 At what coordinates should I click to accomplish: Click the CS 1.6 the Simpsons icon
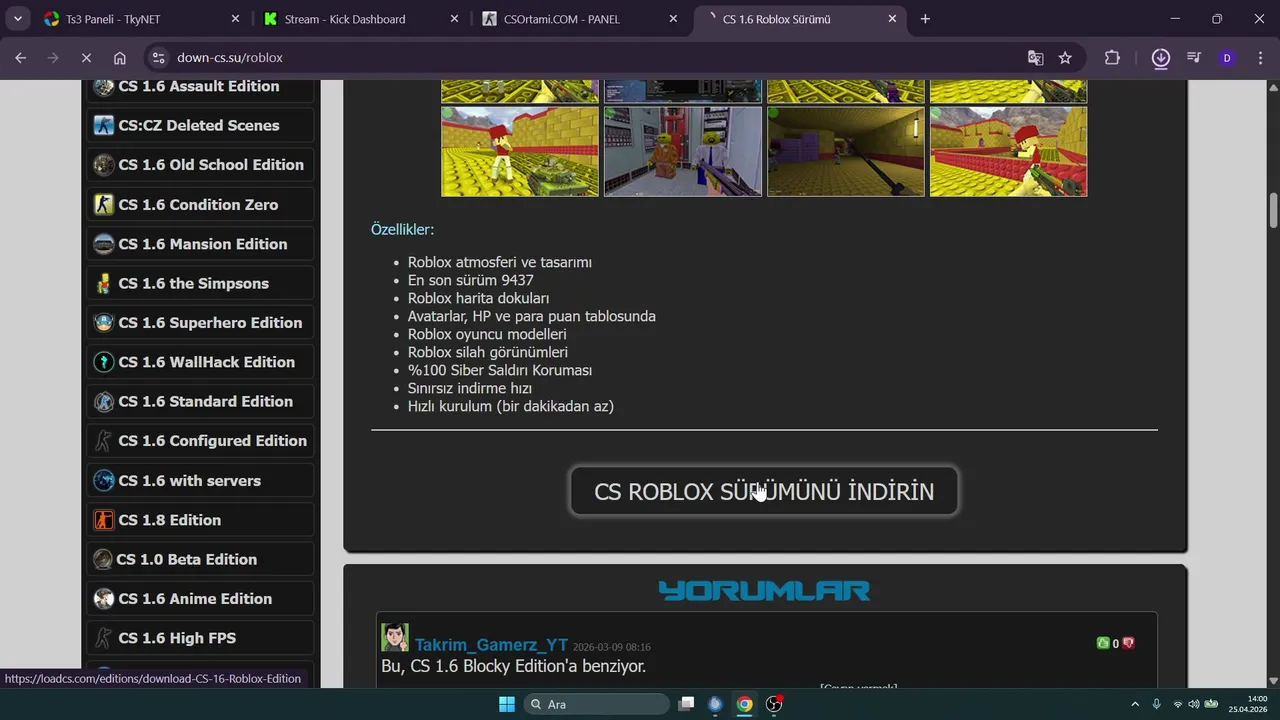(x=103, y=283)
